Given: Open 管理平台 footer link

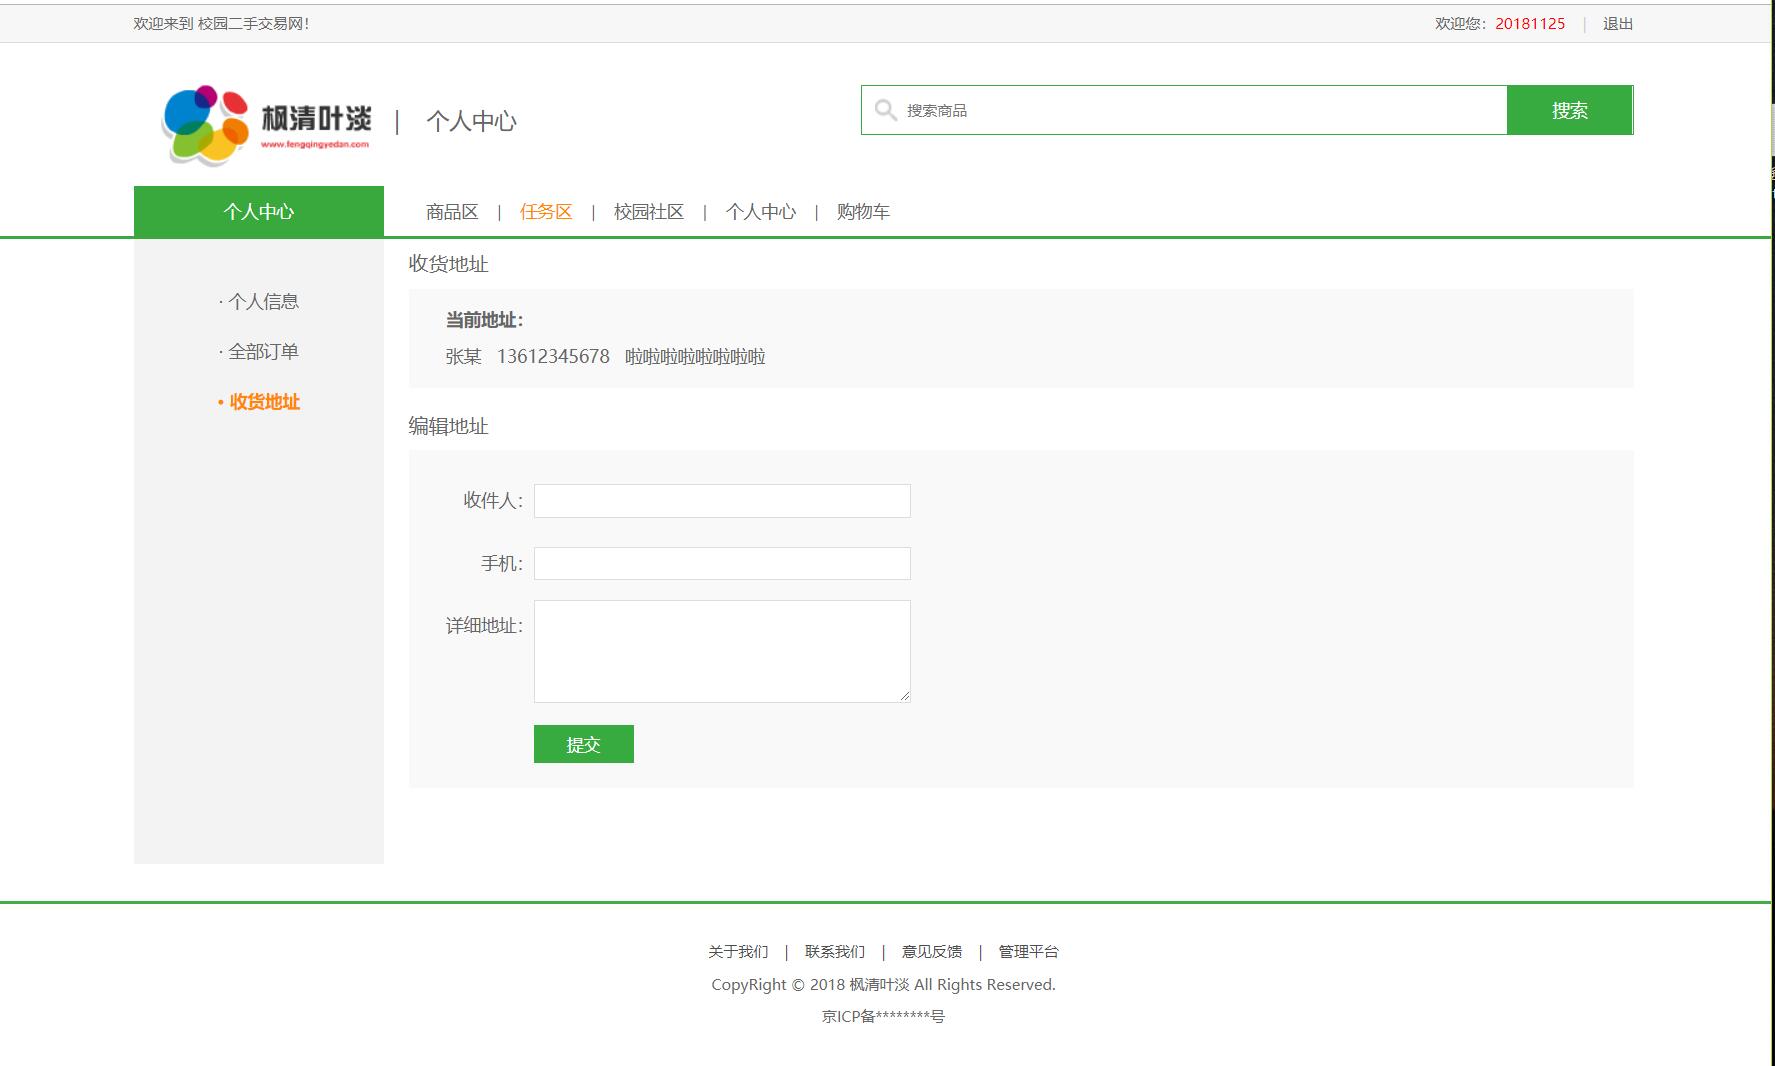Looking at the screenshot, I should (x=1028, y=952).
